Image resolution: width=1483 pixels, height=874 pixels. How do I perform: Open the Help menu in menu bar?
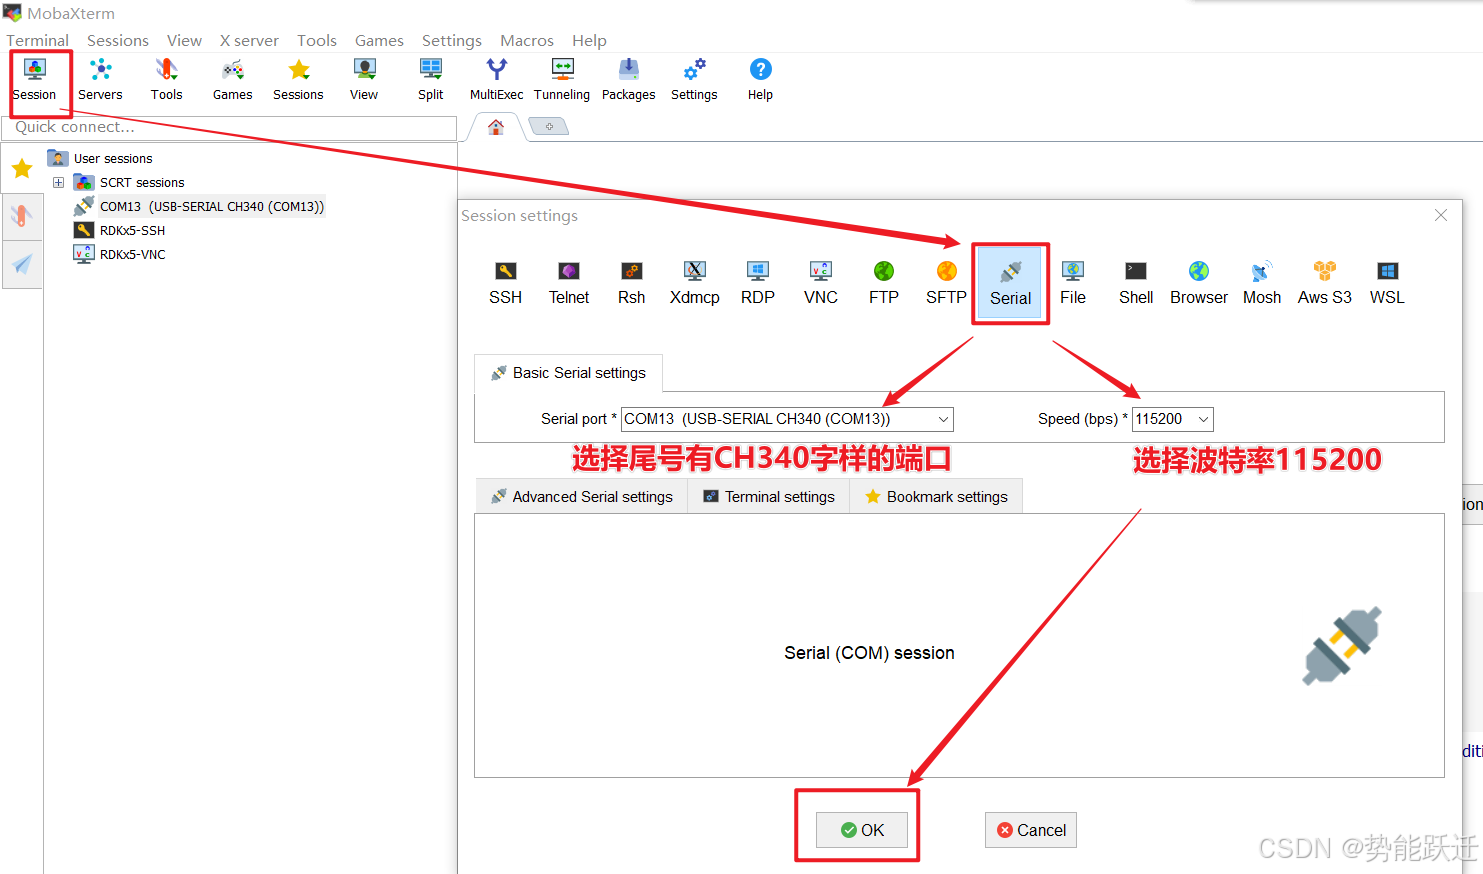[589, 40]
